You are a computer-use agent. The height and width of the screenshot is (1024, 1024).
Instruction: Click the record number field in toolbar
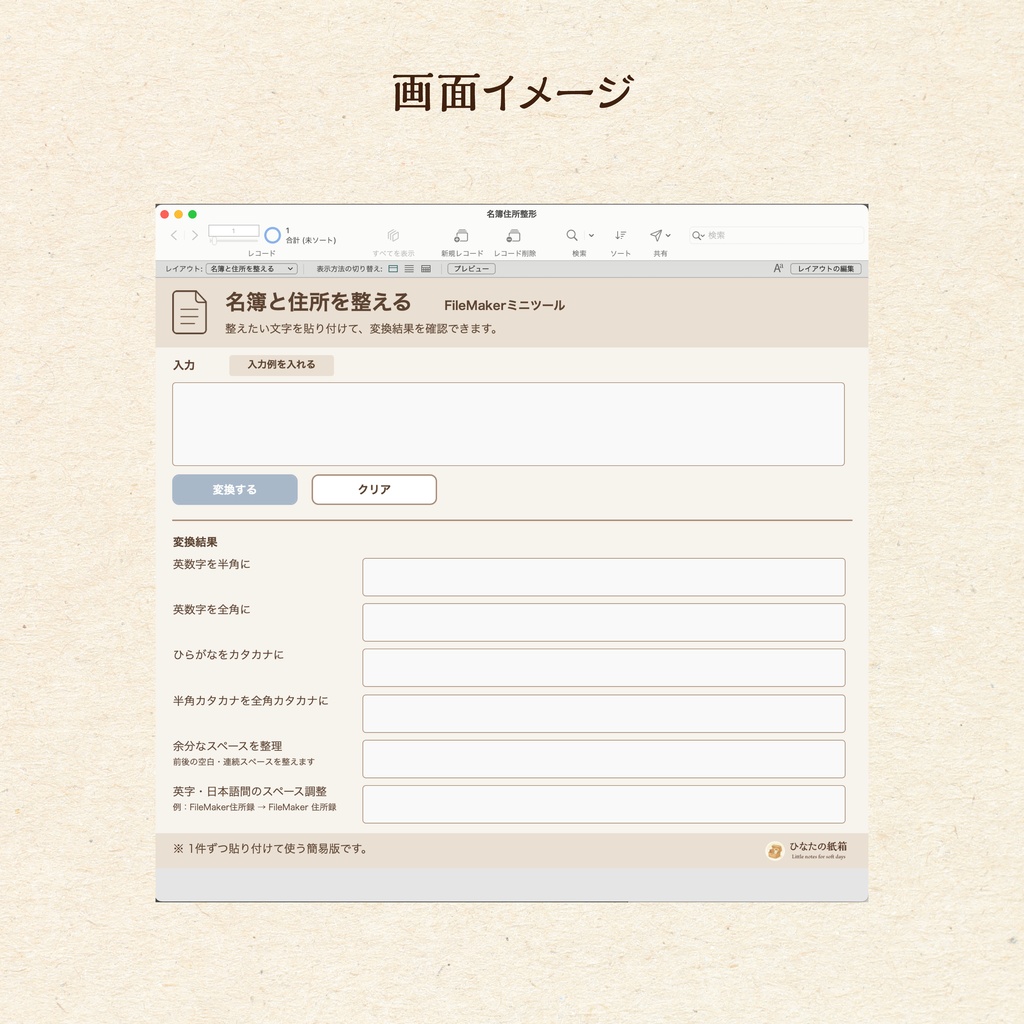pyautogui.click(x=233, y=231)
